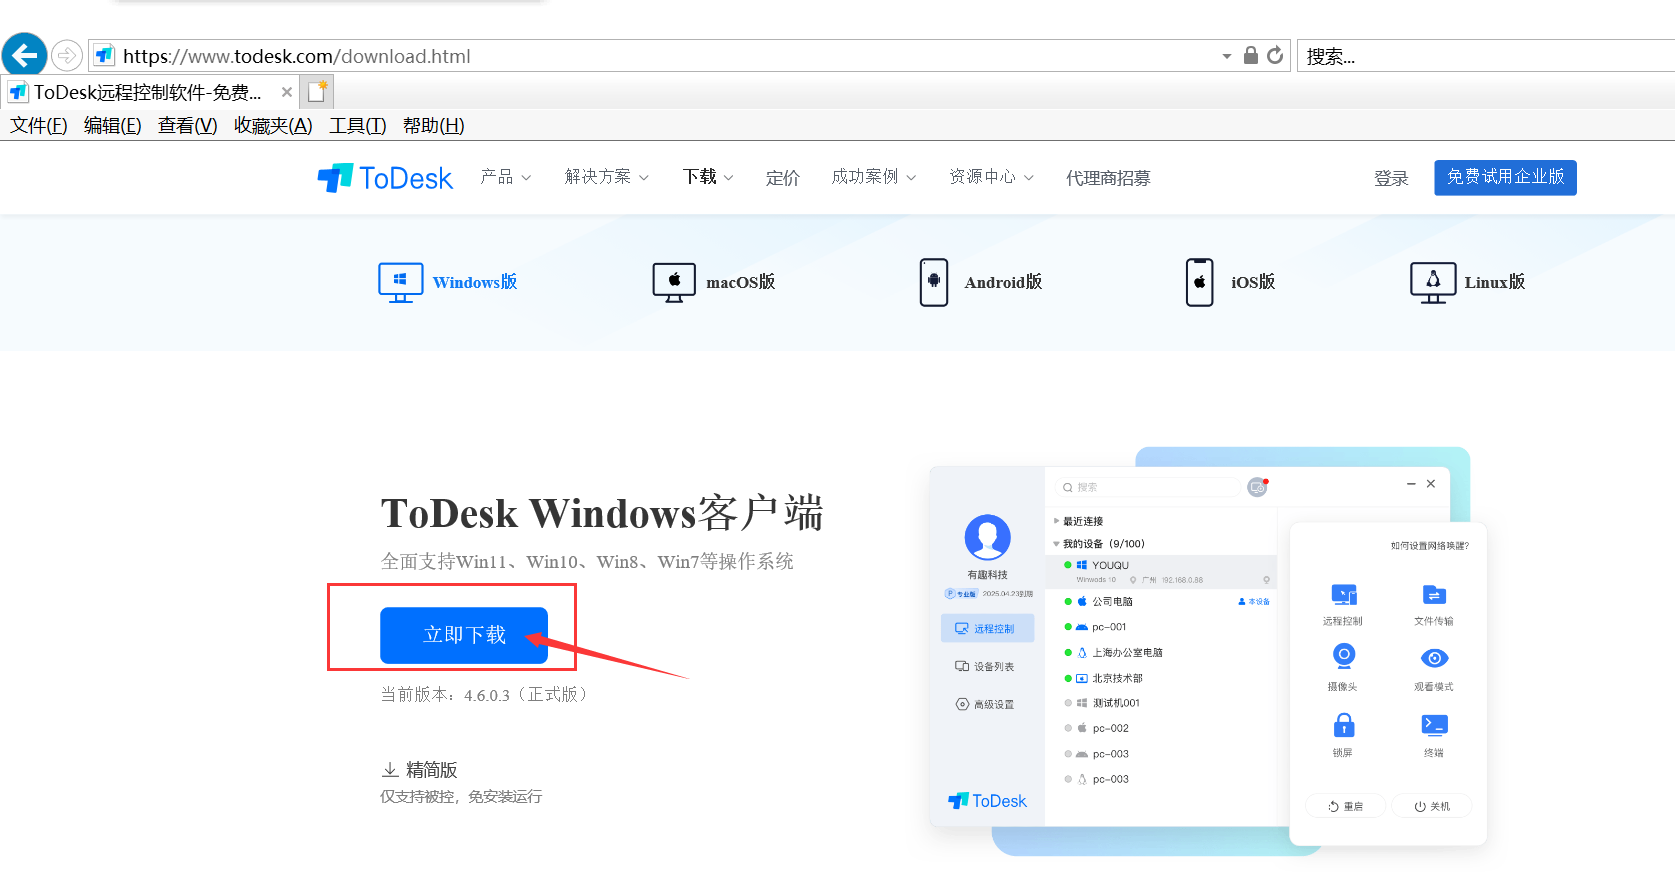Click the browser forward arrow button
Image resolution: width=1675 pixels, height=884 pixels.
point(66,56)
